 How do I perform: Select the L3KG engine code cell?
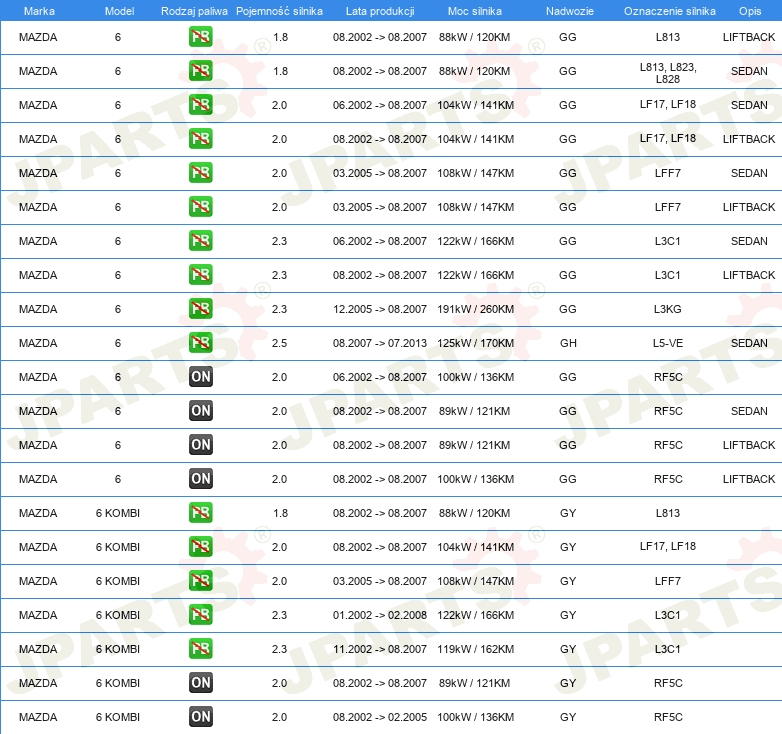pyautogui.click(x=667, y=309)
